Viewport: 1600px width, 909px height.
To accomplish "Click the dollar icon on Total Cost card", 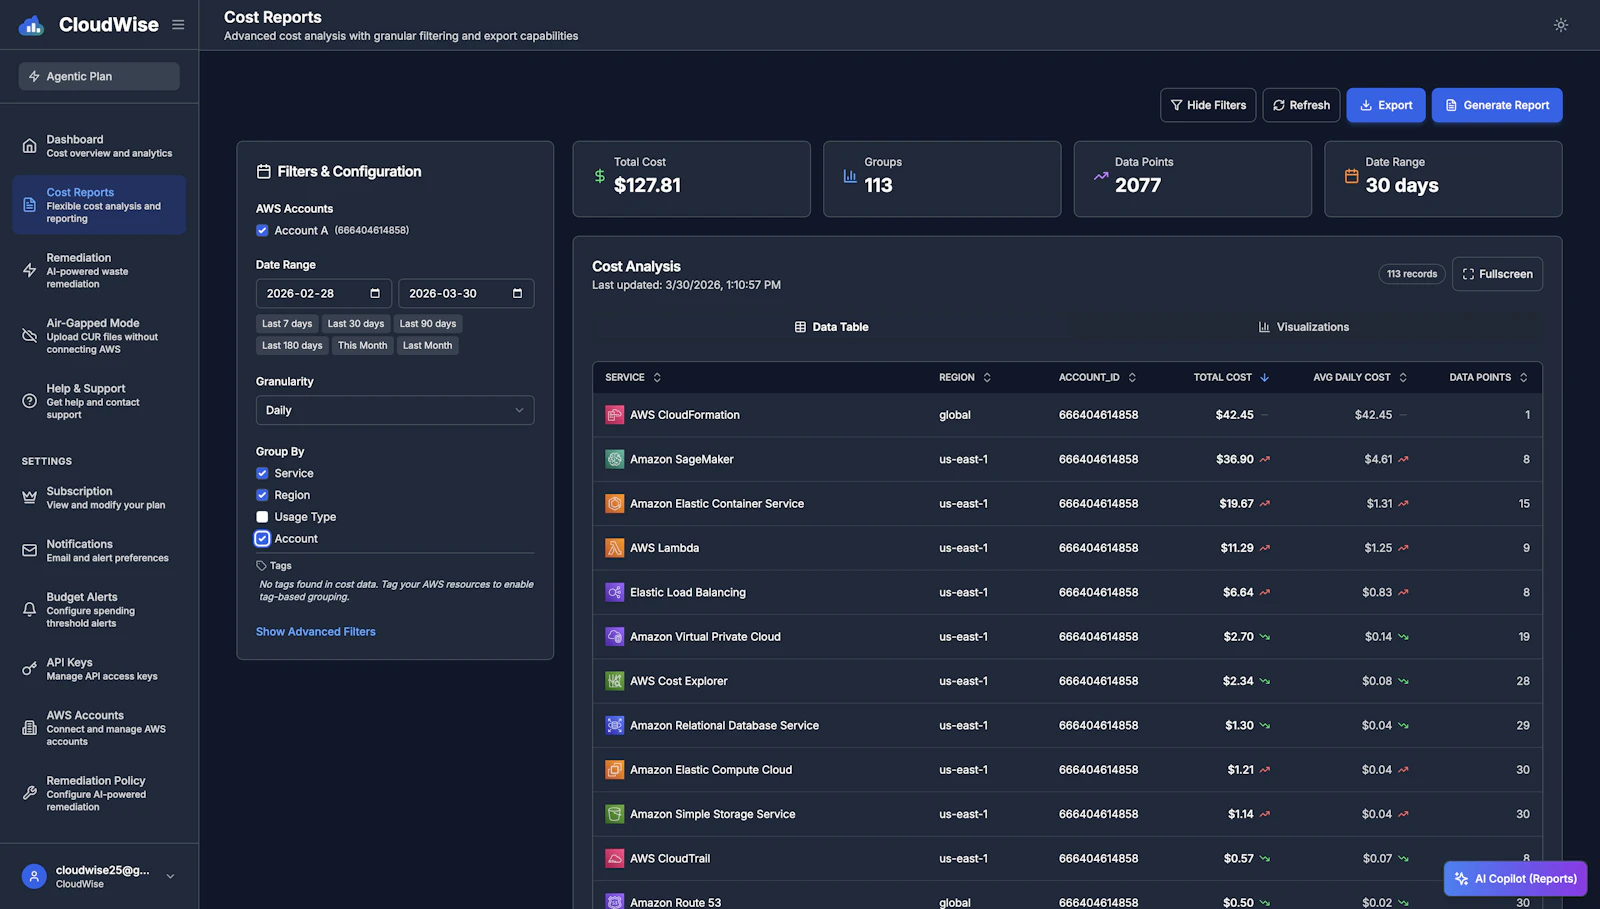I will (x=600, y=176).
